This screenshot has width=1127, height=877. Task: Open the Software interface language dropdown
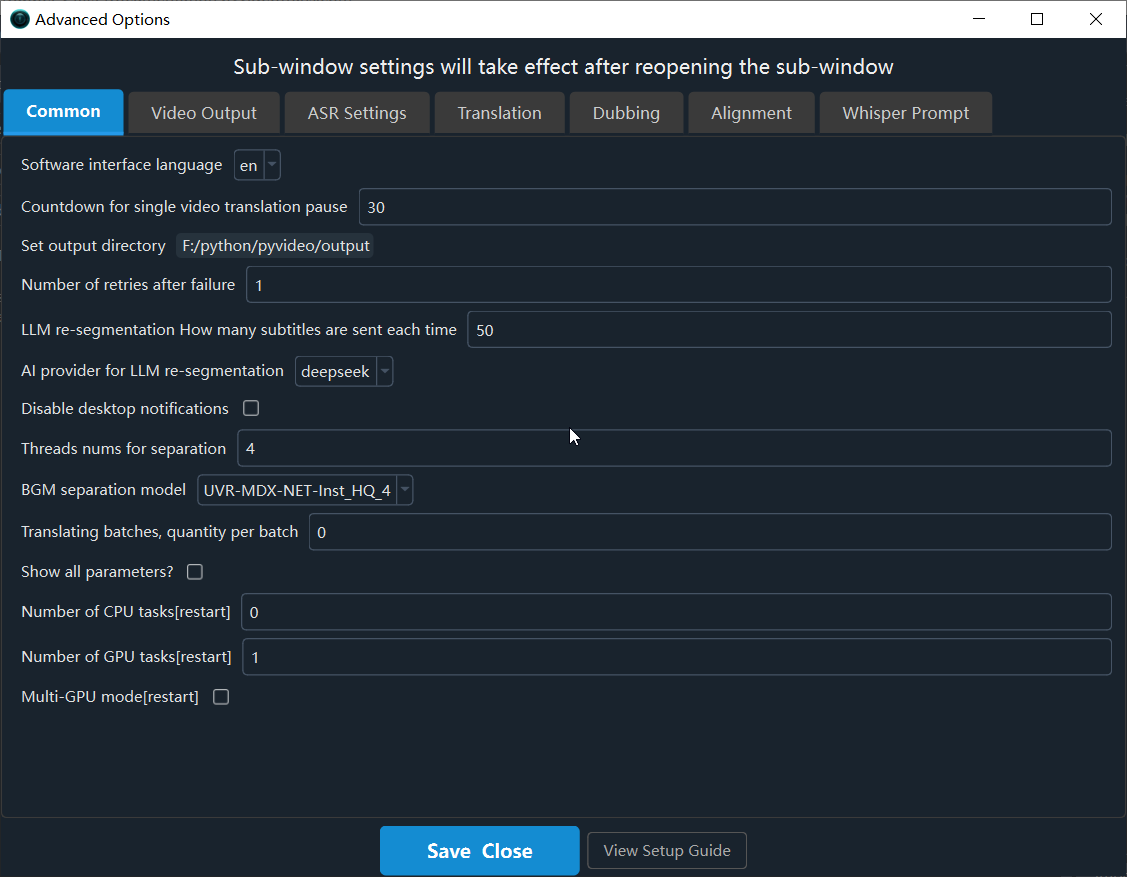[257, 165]
